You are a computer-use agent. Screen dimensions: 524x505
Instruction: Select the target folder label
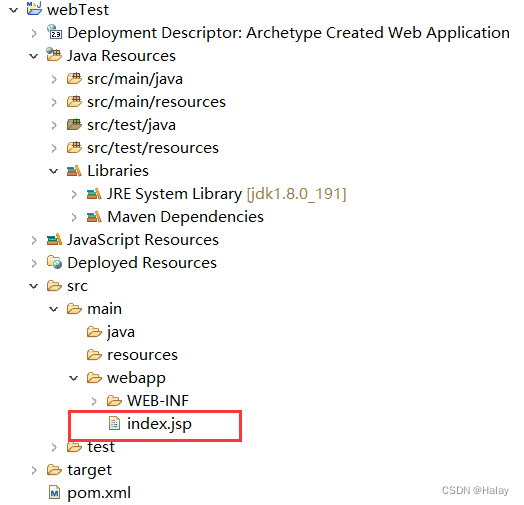tap(90, 471)
